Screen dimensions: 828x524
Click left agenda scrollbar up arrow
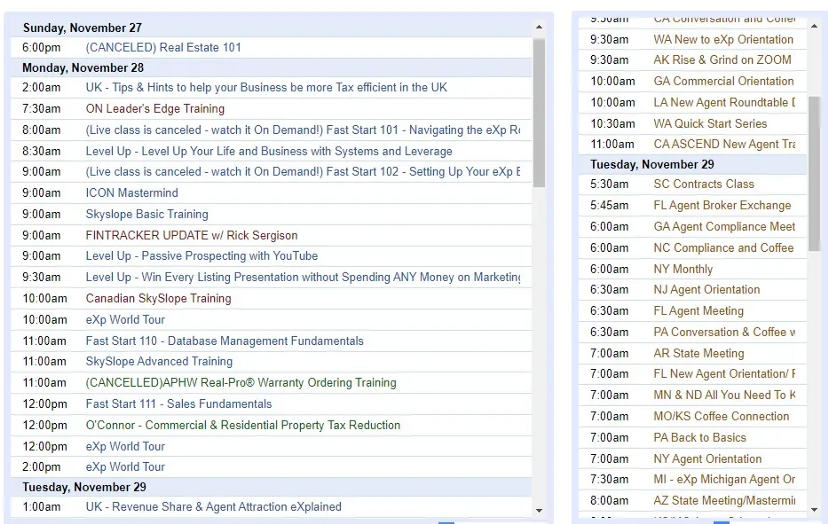539,28
